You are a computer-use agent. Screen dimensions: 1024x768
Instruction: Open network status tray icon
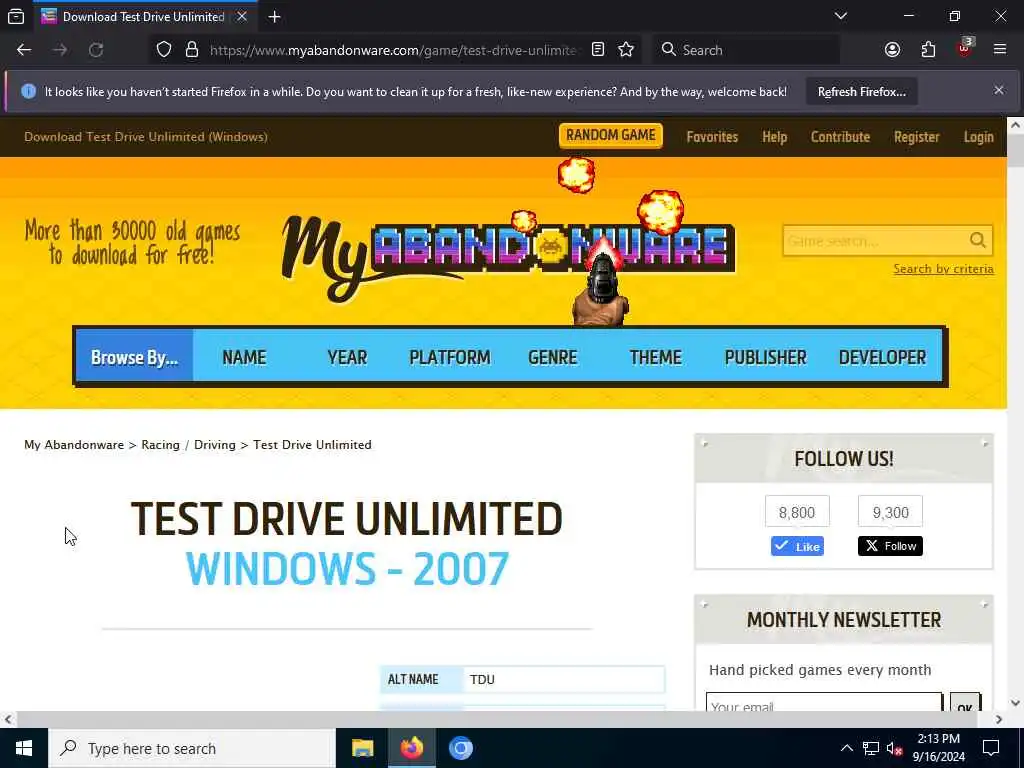click(871, 748)
